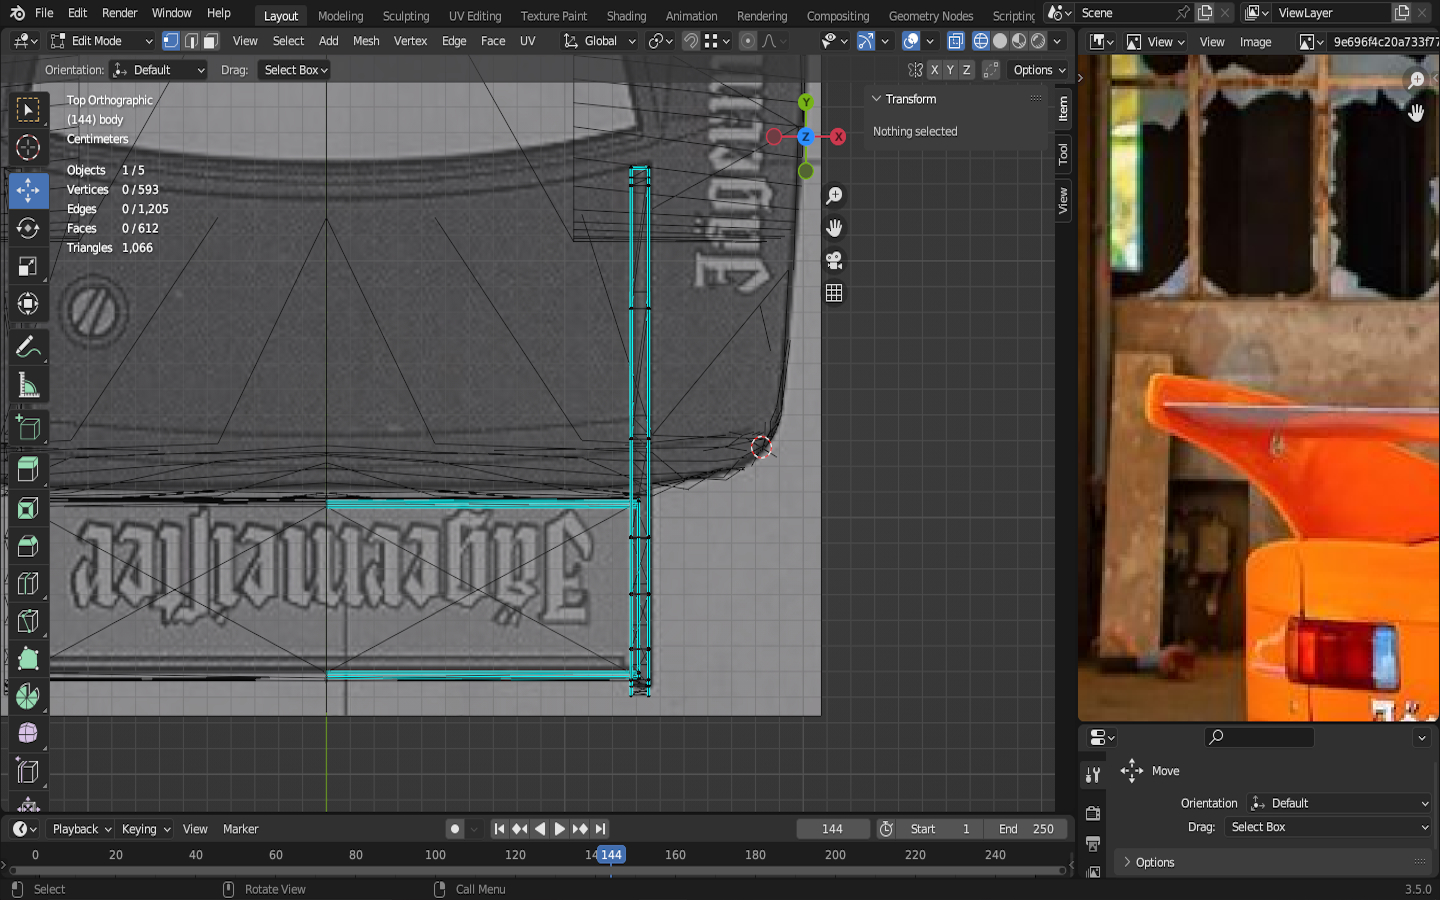Click the viewport pan hand icon
The image size is (1440, 900).
click(834, 228)
